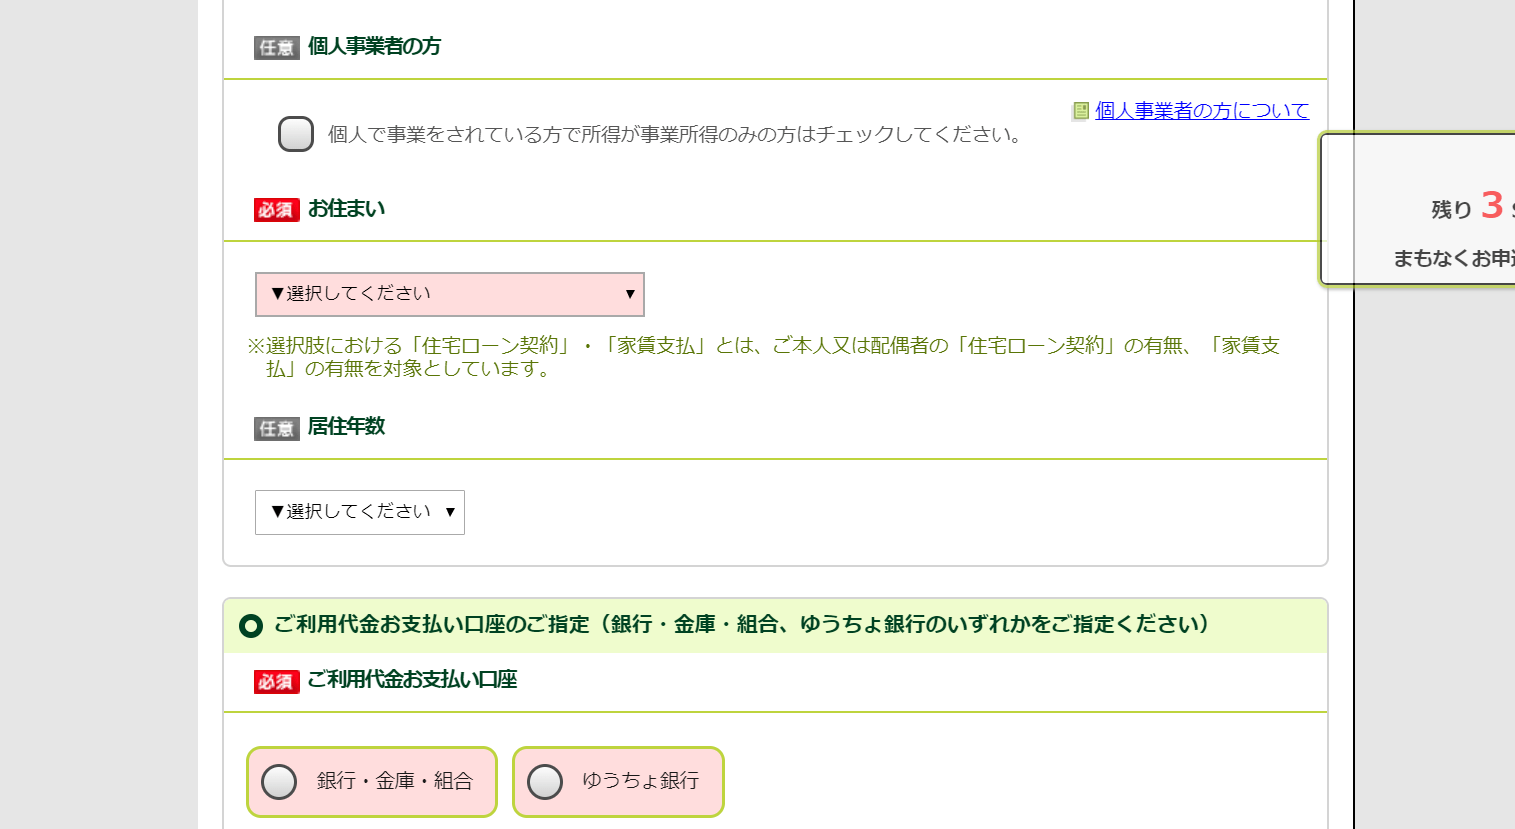
Task: Click the 個人で事業をされている方 checkbox label text
Action: pos(675,134)
